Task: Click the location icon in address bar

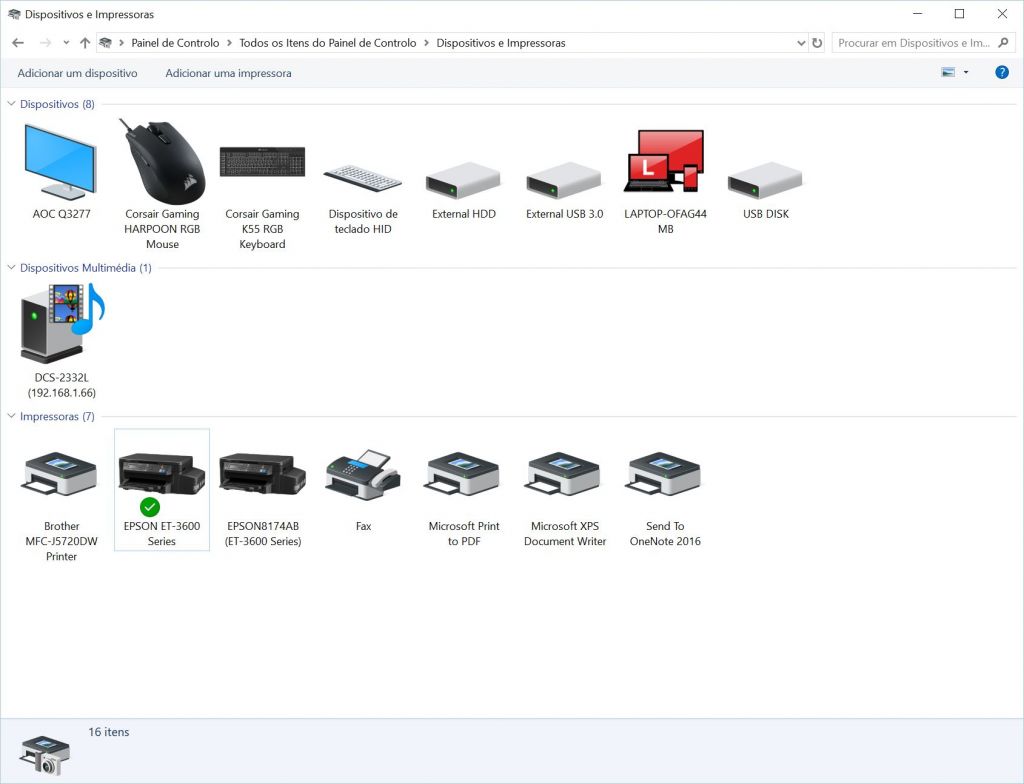Action: [x=105, y=43]
